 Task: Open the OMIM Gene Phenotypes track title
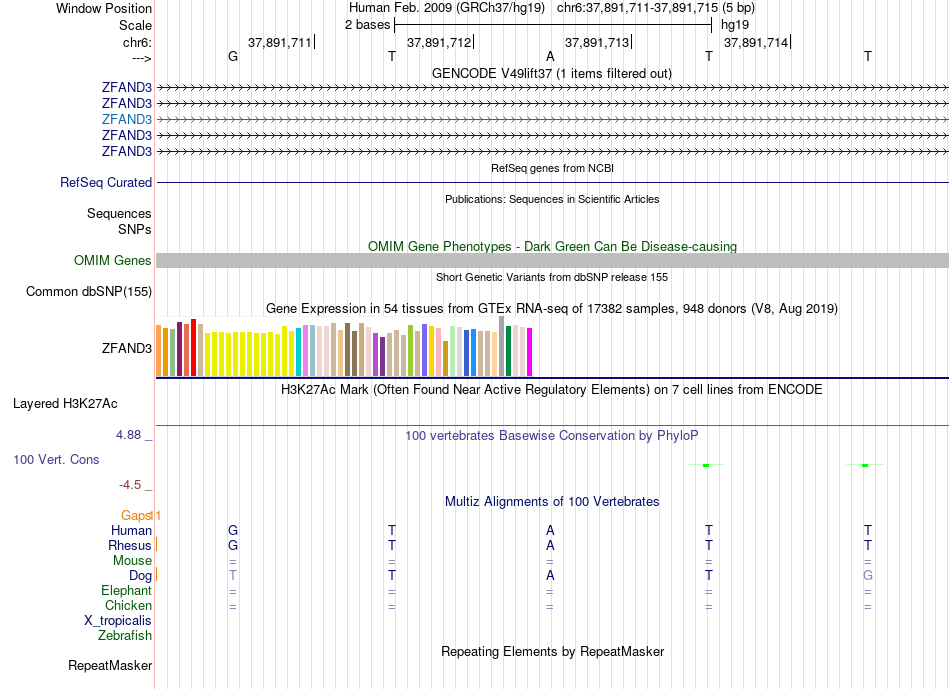tap(552, 247)
